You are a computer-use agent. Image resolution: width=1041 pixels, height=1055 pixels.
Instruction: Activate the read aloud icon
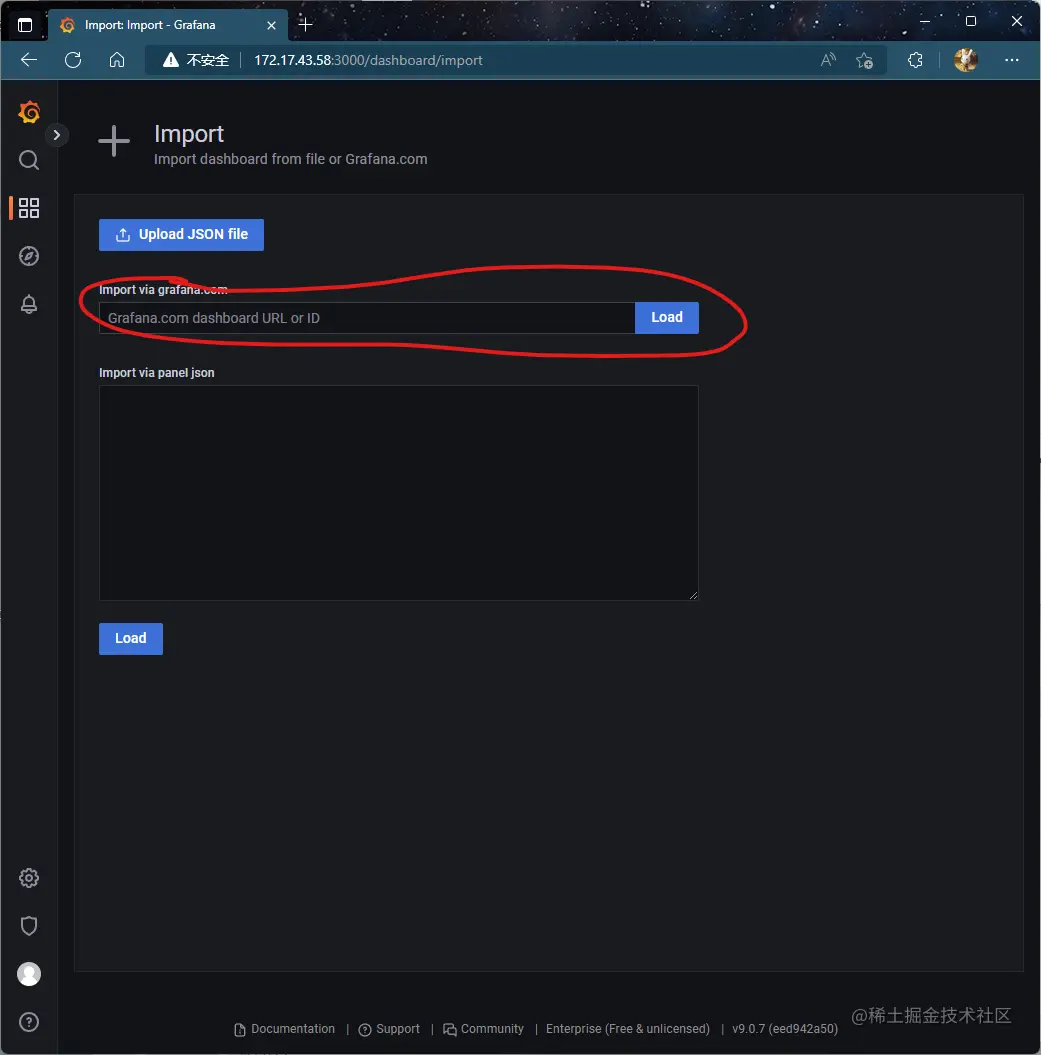coord(828,61)
